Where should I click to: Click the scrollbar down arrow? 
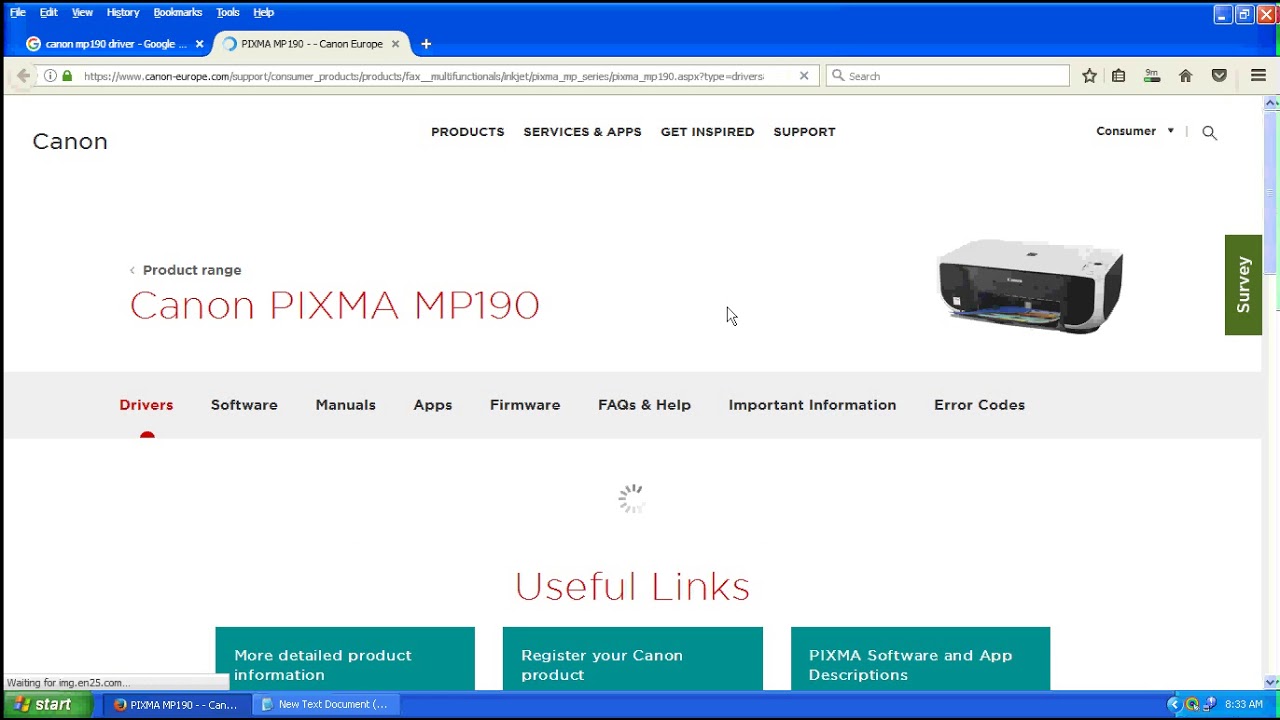(1272, 682)
